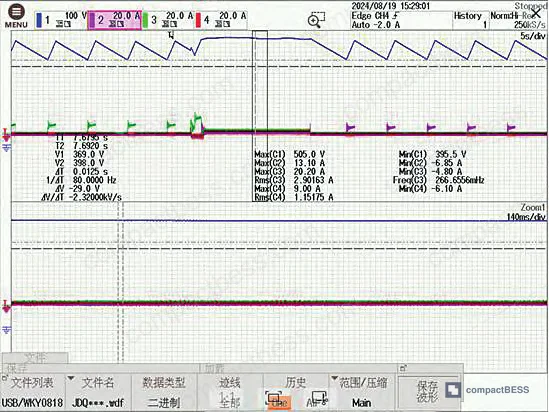Switch to the 加载 tab
Screen dimensions: 549x412
[214, 368]
